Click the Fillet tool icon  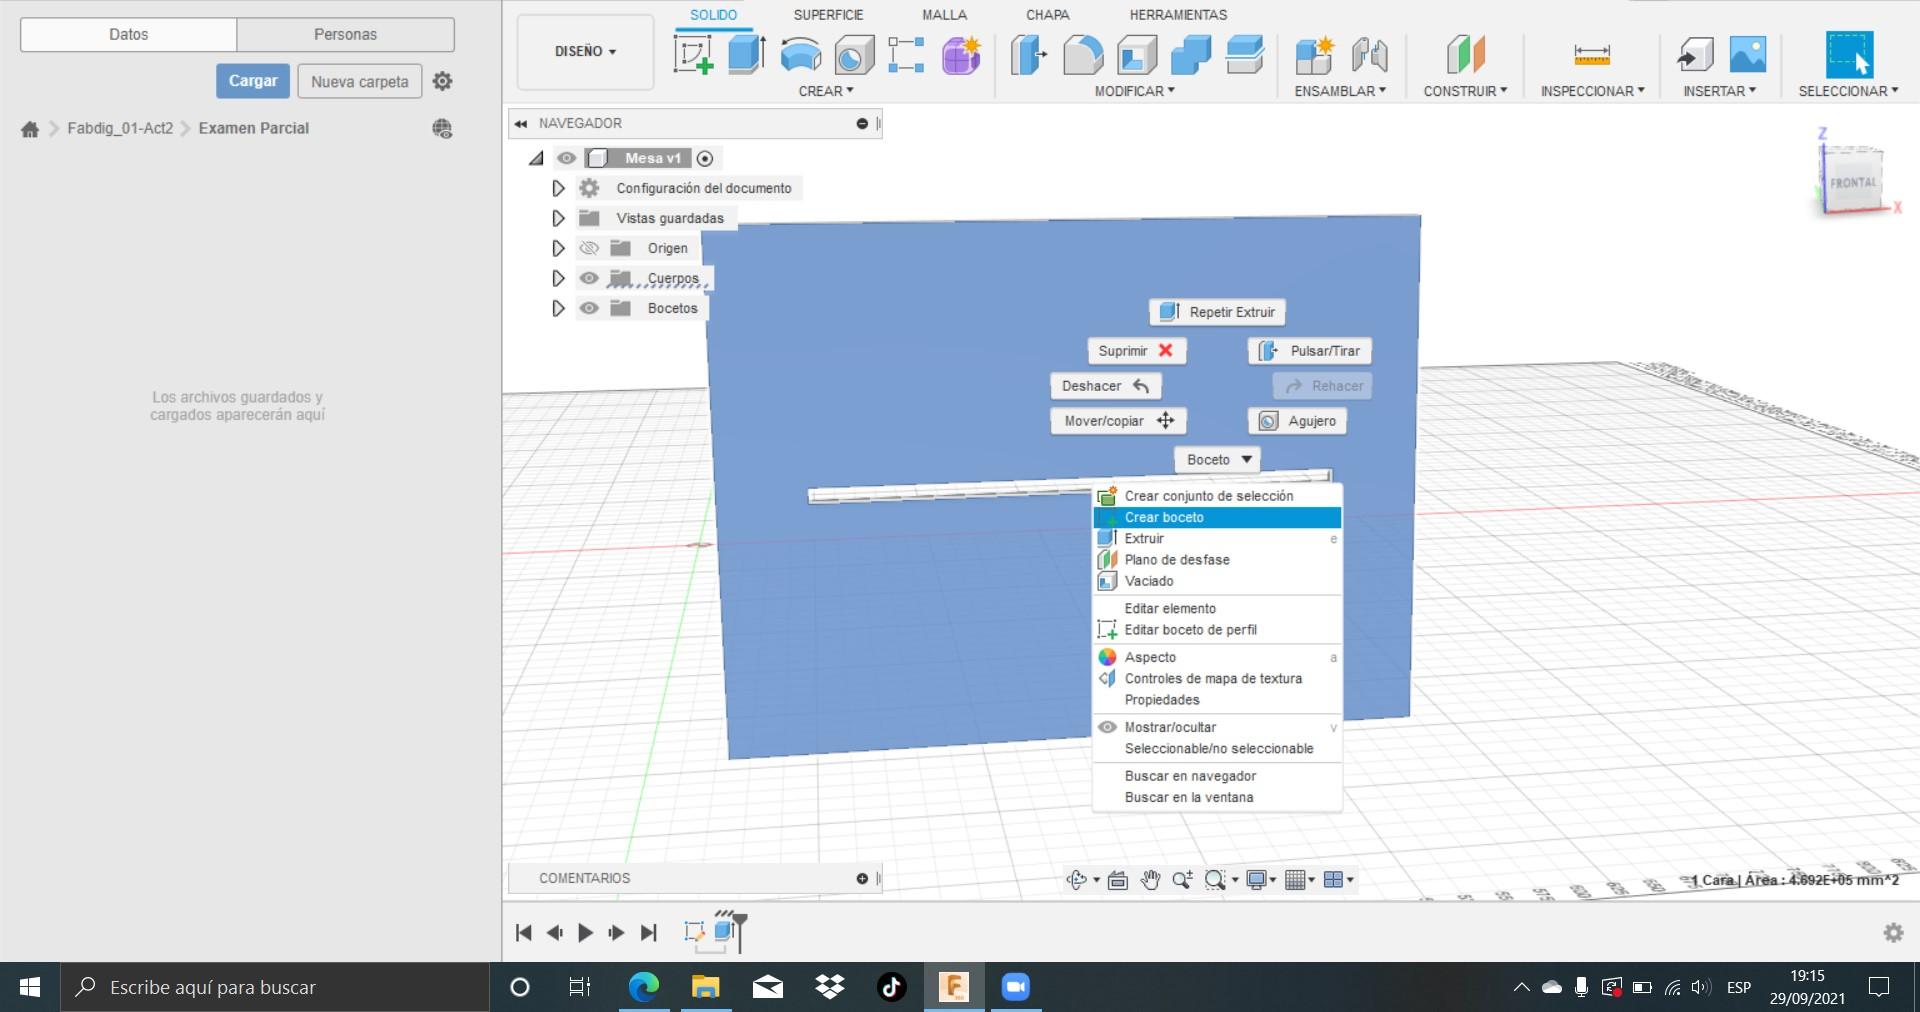1083,54
